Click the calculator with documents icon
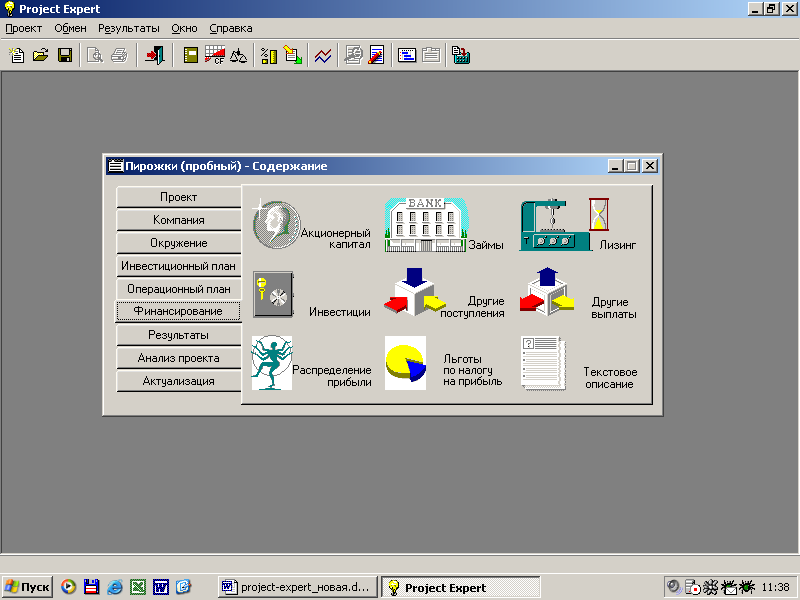 (461, 55)
